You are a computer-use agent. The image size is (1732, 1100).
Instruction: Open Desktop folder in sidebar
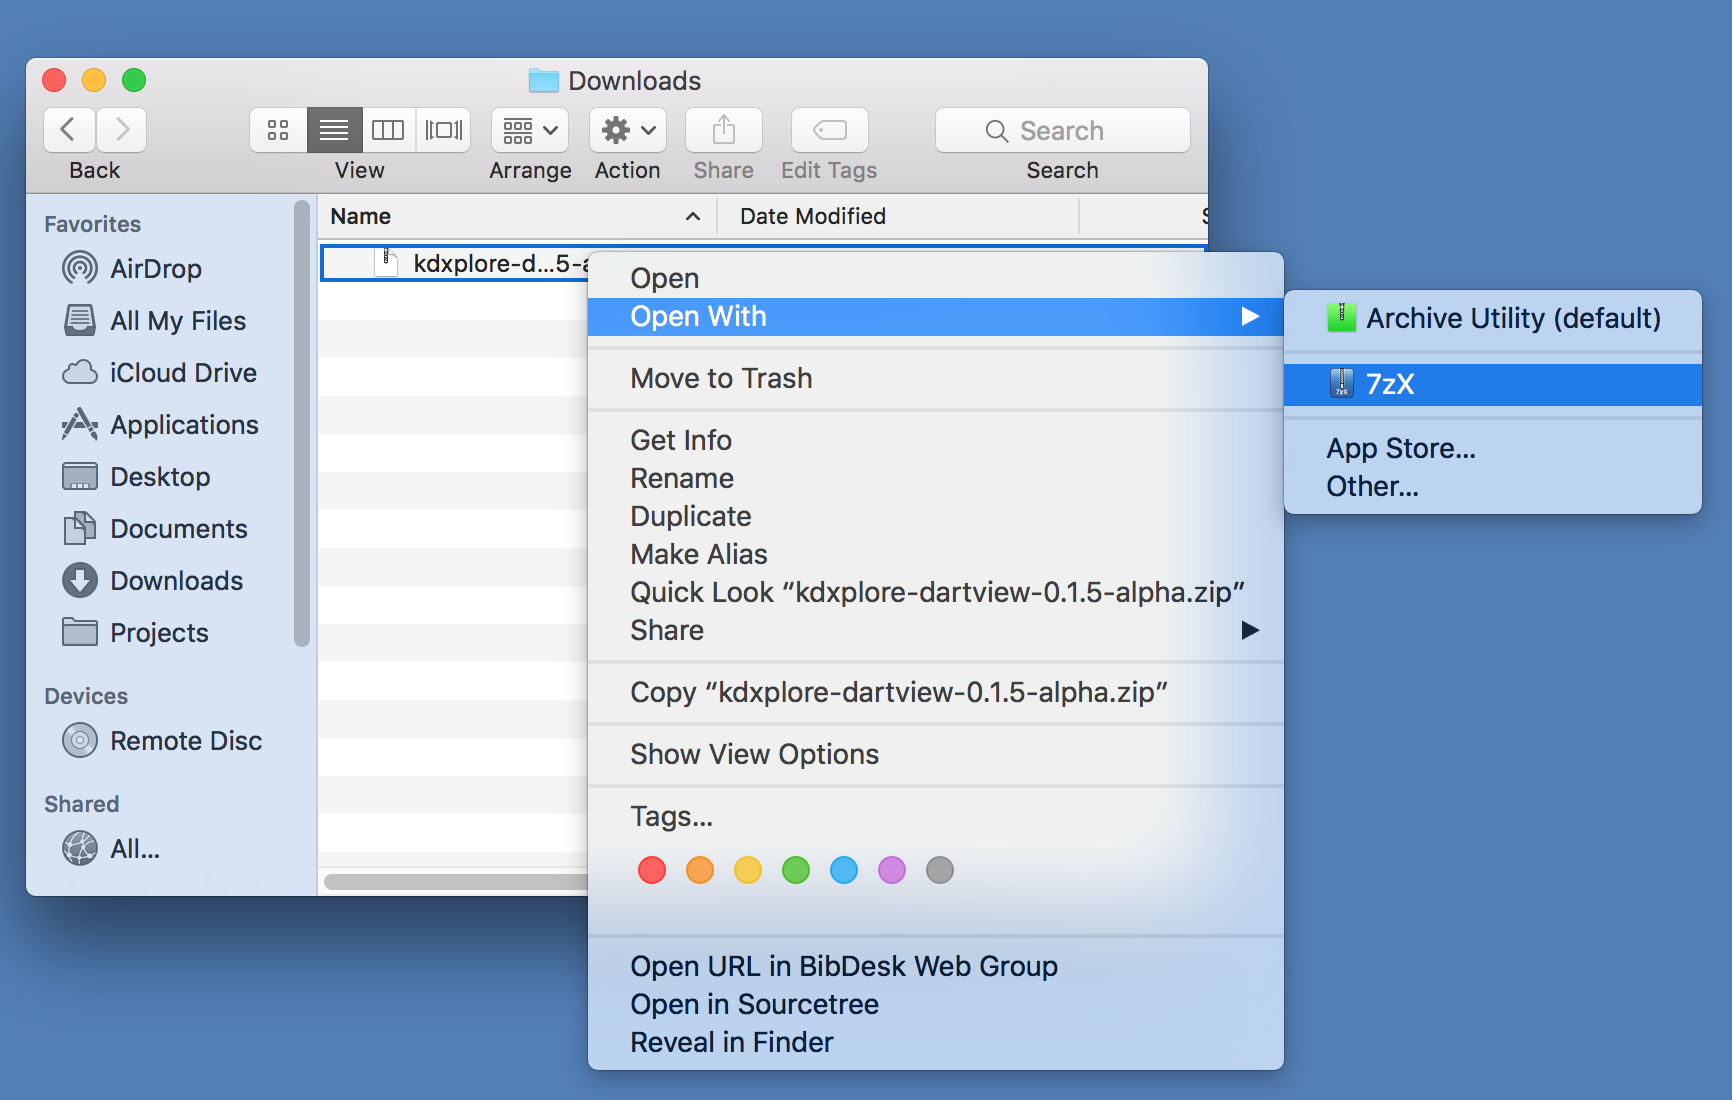pyautogui.click(x=136, y=476)
